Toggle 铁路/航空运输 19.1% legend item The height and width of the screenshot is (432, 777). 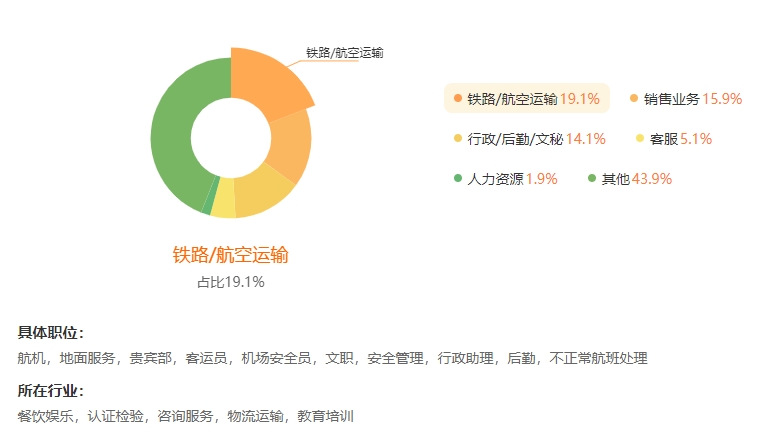526,99
